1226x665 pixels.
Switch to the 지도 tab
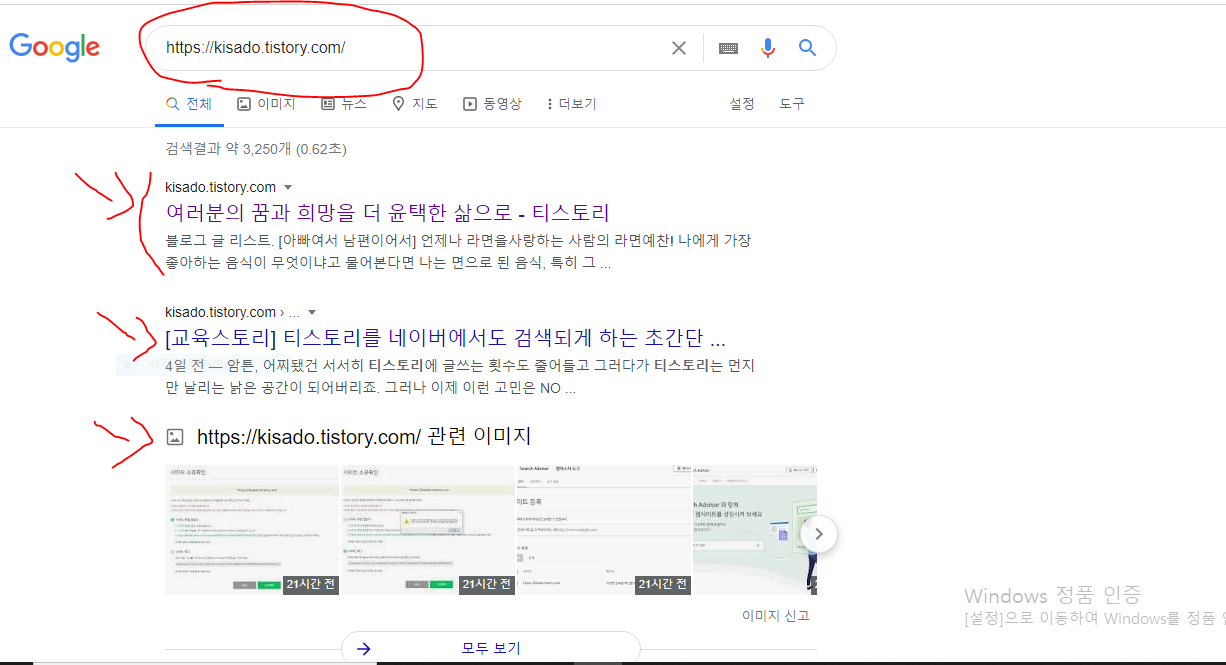pyautogui.click(x=415, y=104)
